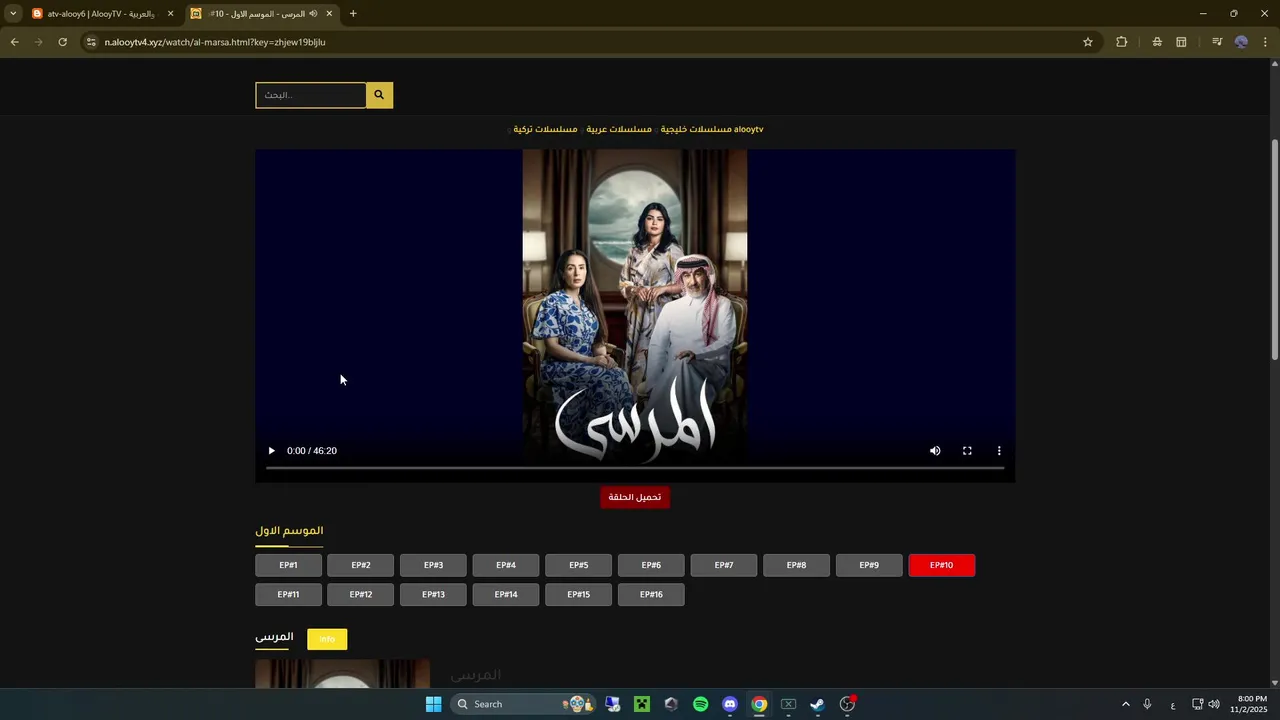
Task: Open Steam from the taskbar
Action: pos(817,704)
